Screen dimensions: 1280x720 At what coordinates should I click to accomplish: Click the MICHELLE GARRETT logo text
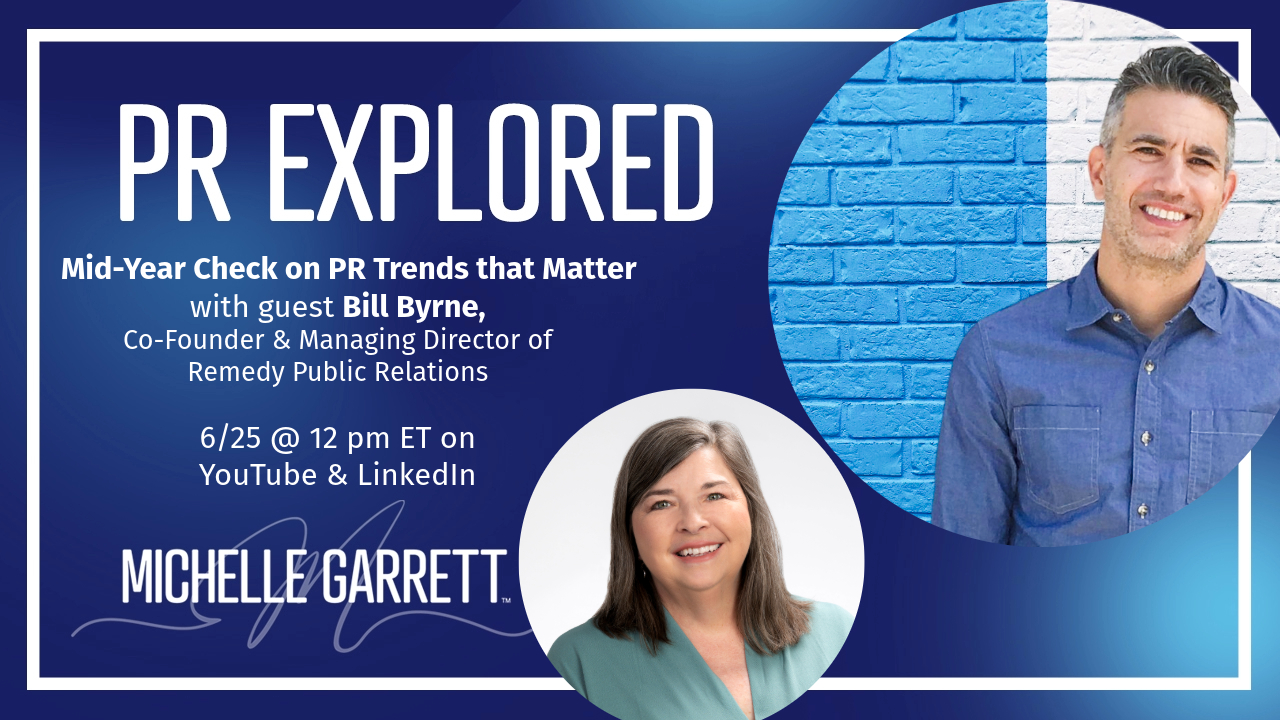tap(314, 576)
